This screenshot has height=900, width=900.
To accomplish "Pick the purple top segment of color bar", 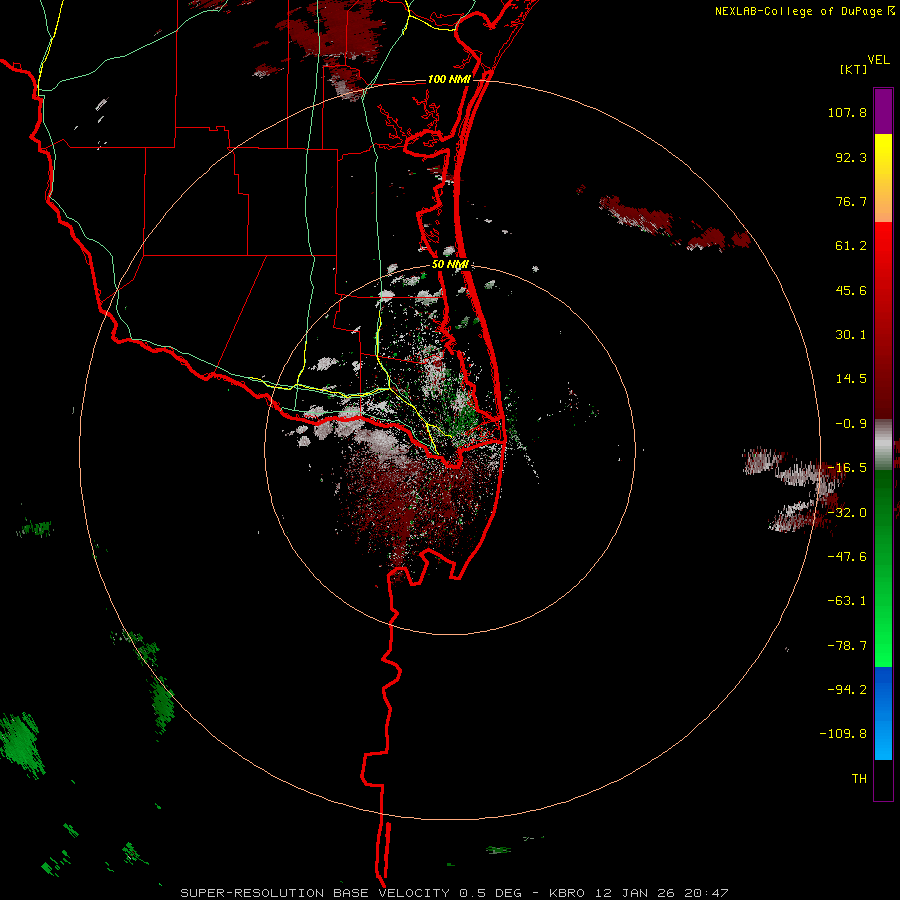I will click(883, 111).
